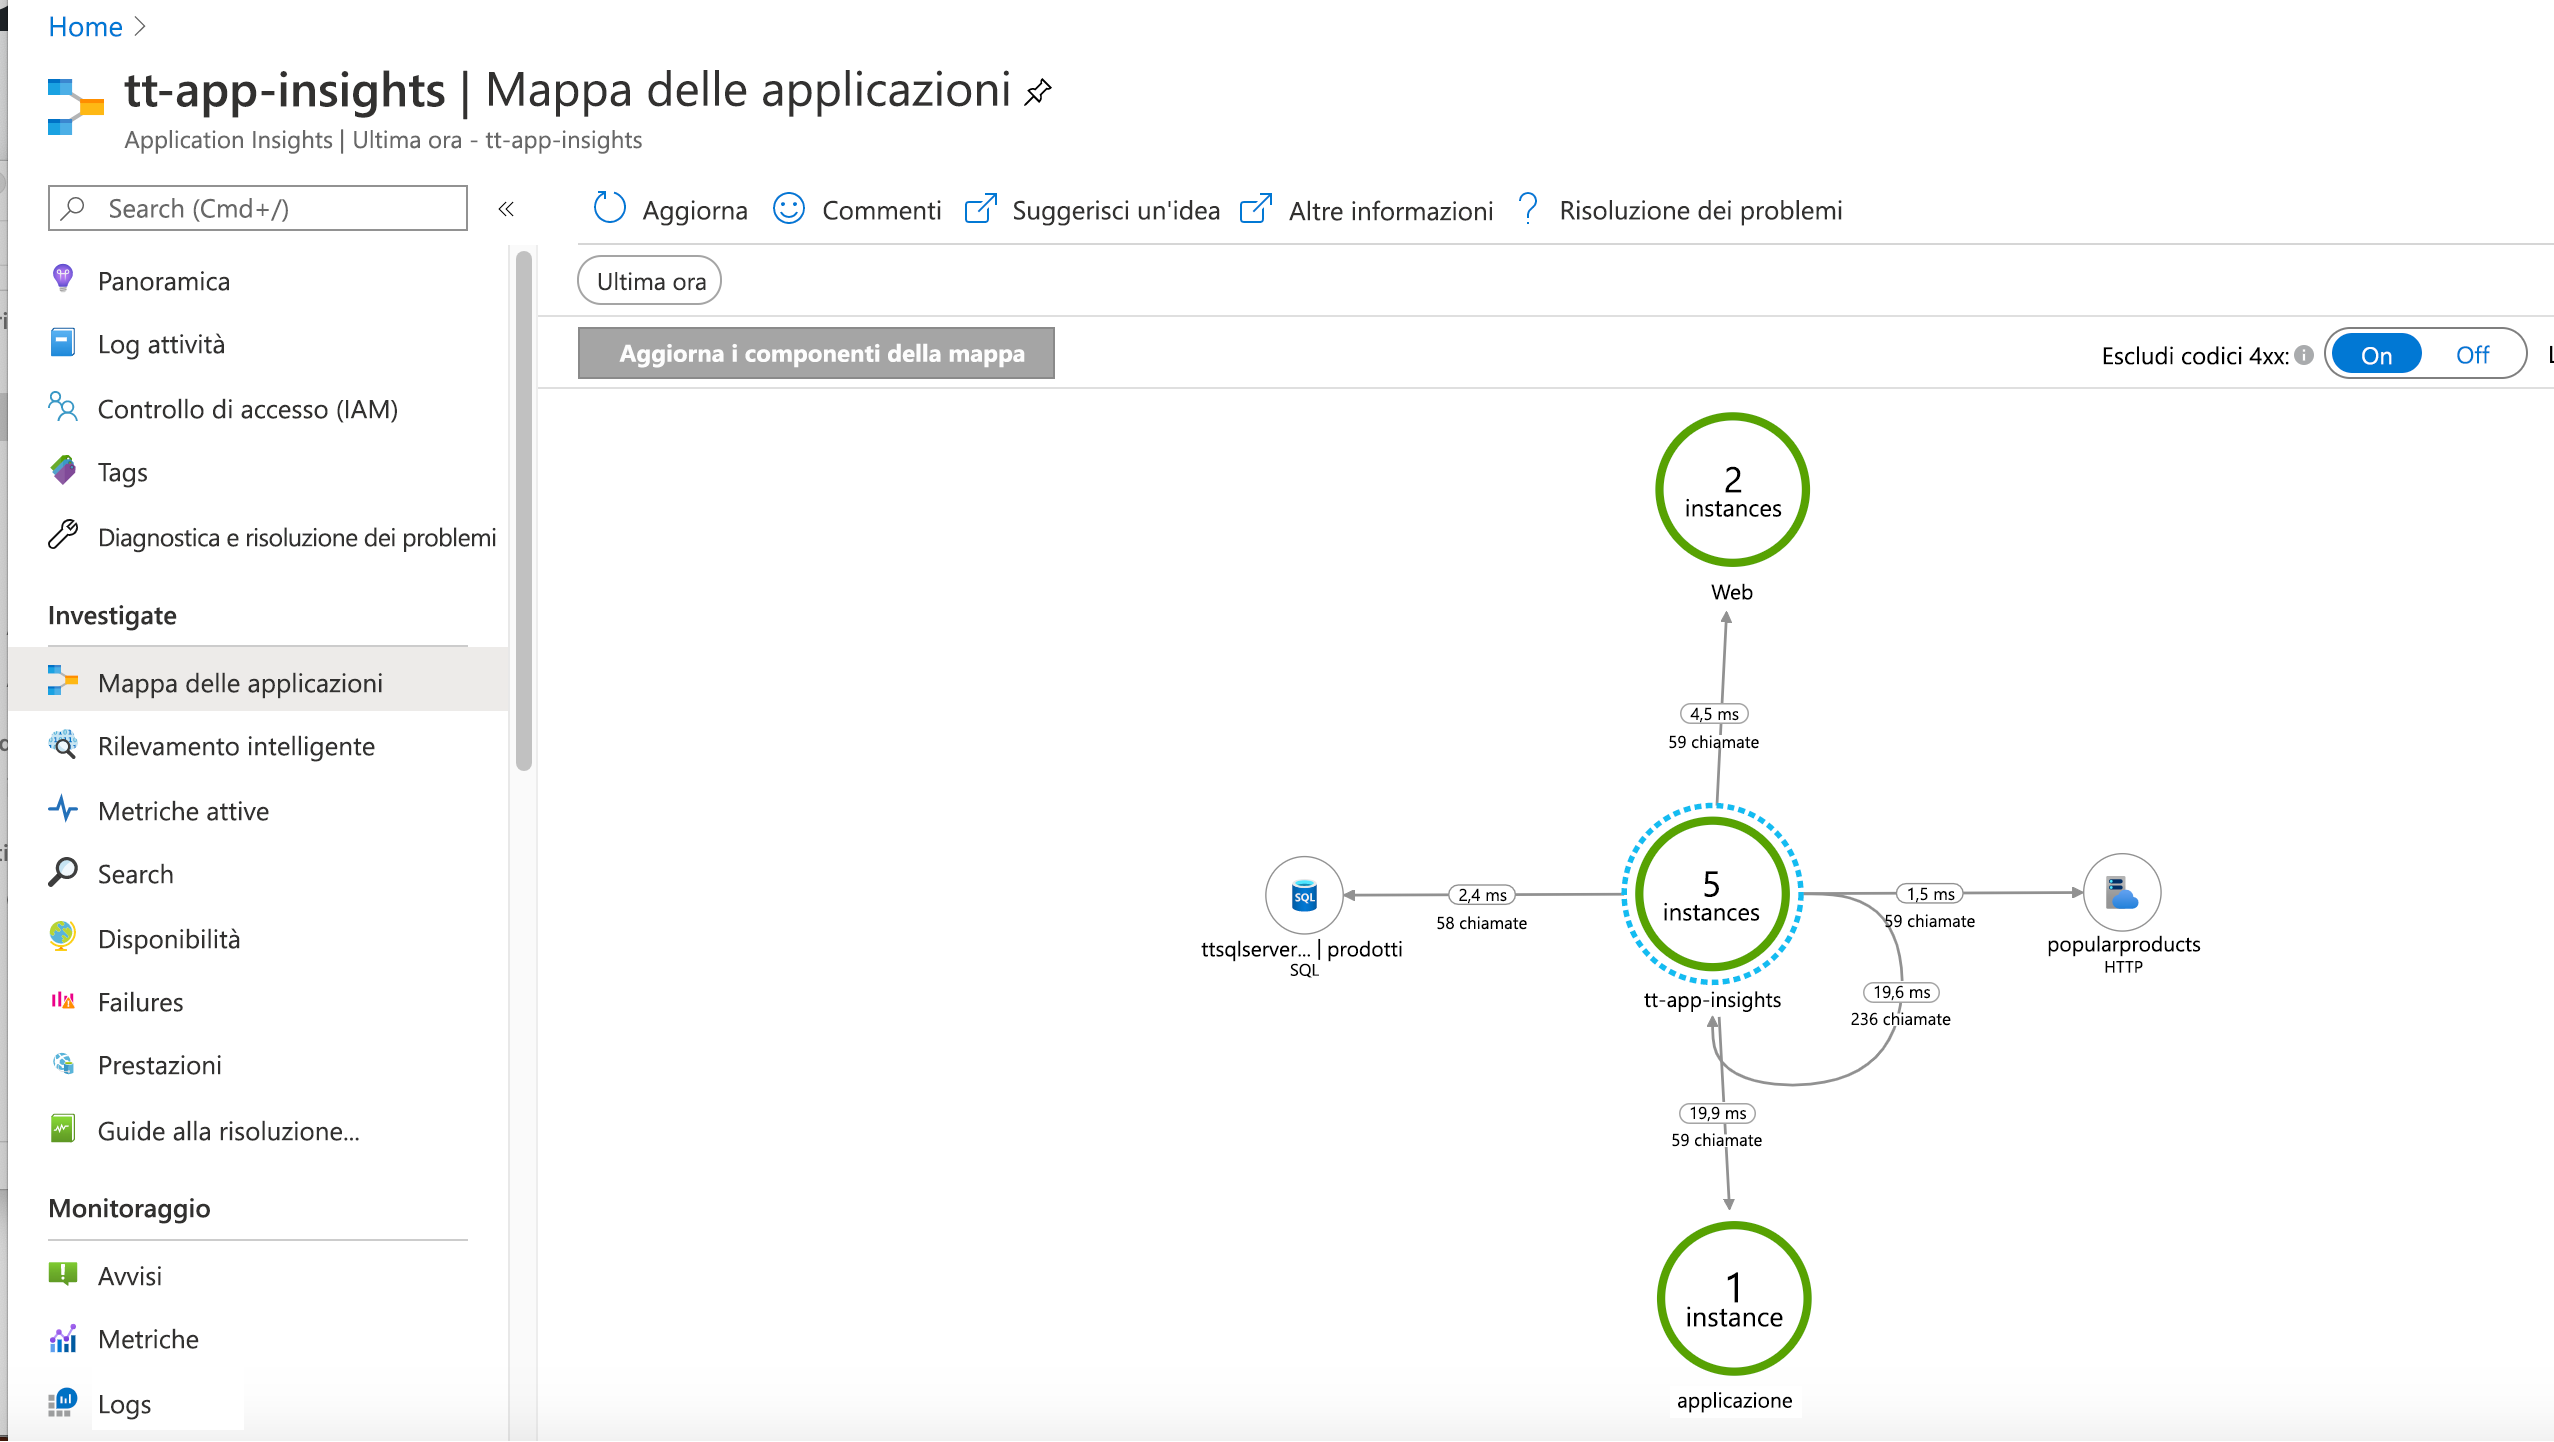Click the info icon next to Escludi codici 4xx
The height and width of the screenshot is (1442, 2554).
2304,355
